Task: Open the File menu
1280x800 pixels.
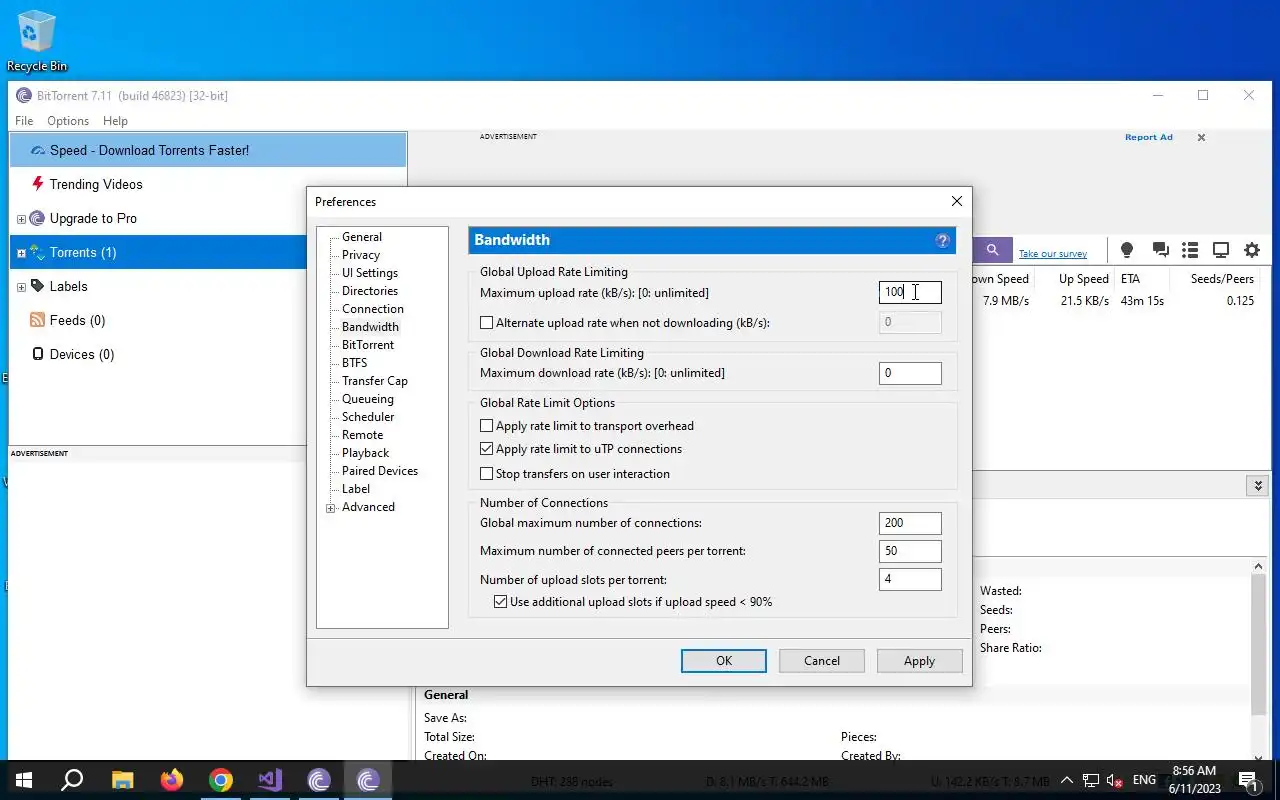Action: point(24,121)
